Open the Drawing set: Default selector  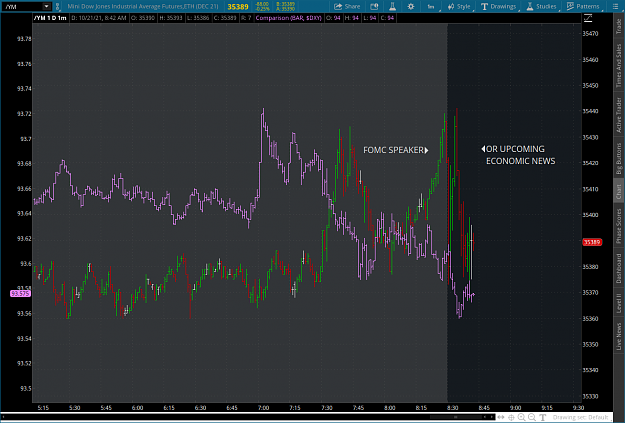tap(580, 417)
